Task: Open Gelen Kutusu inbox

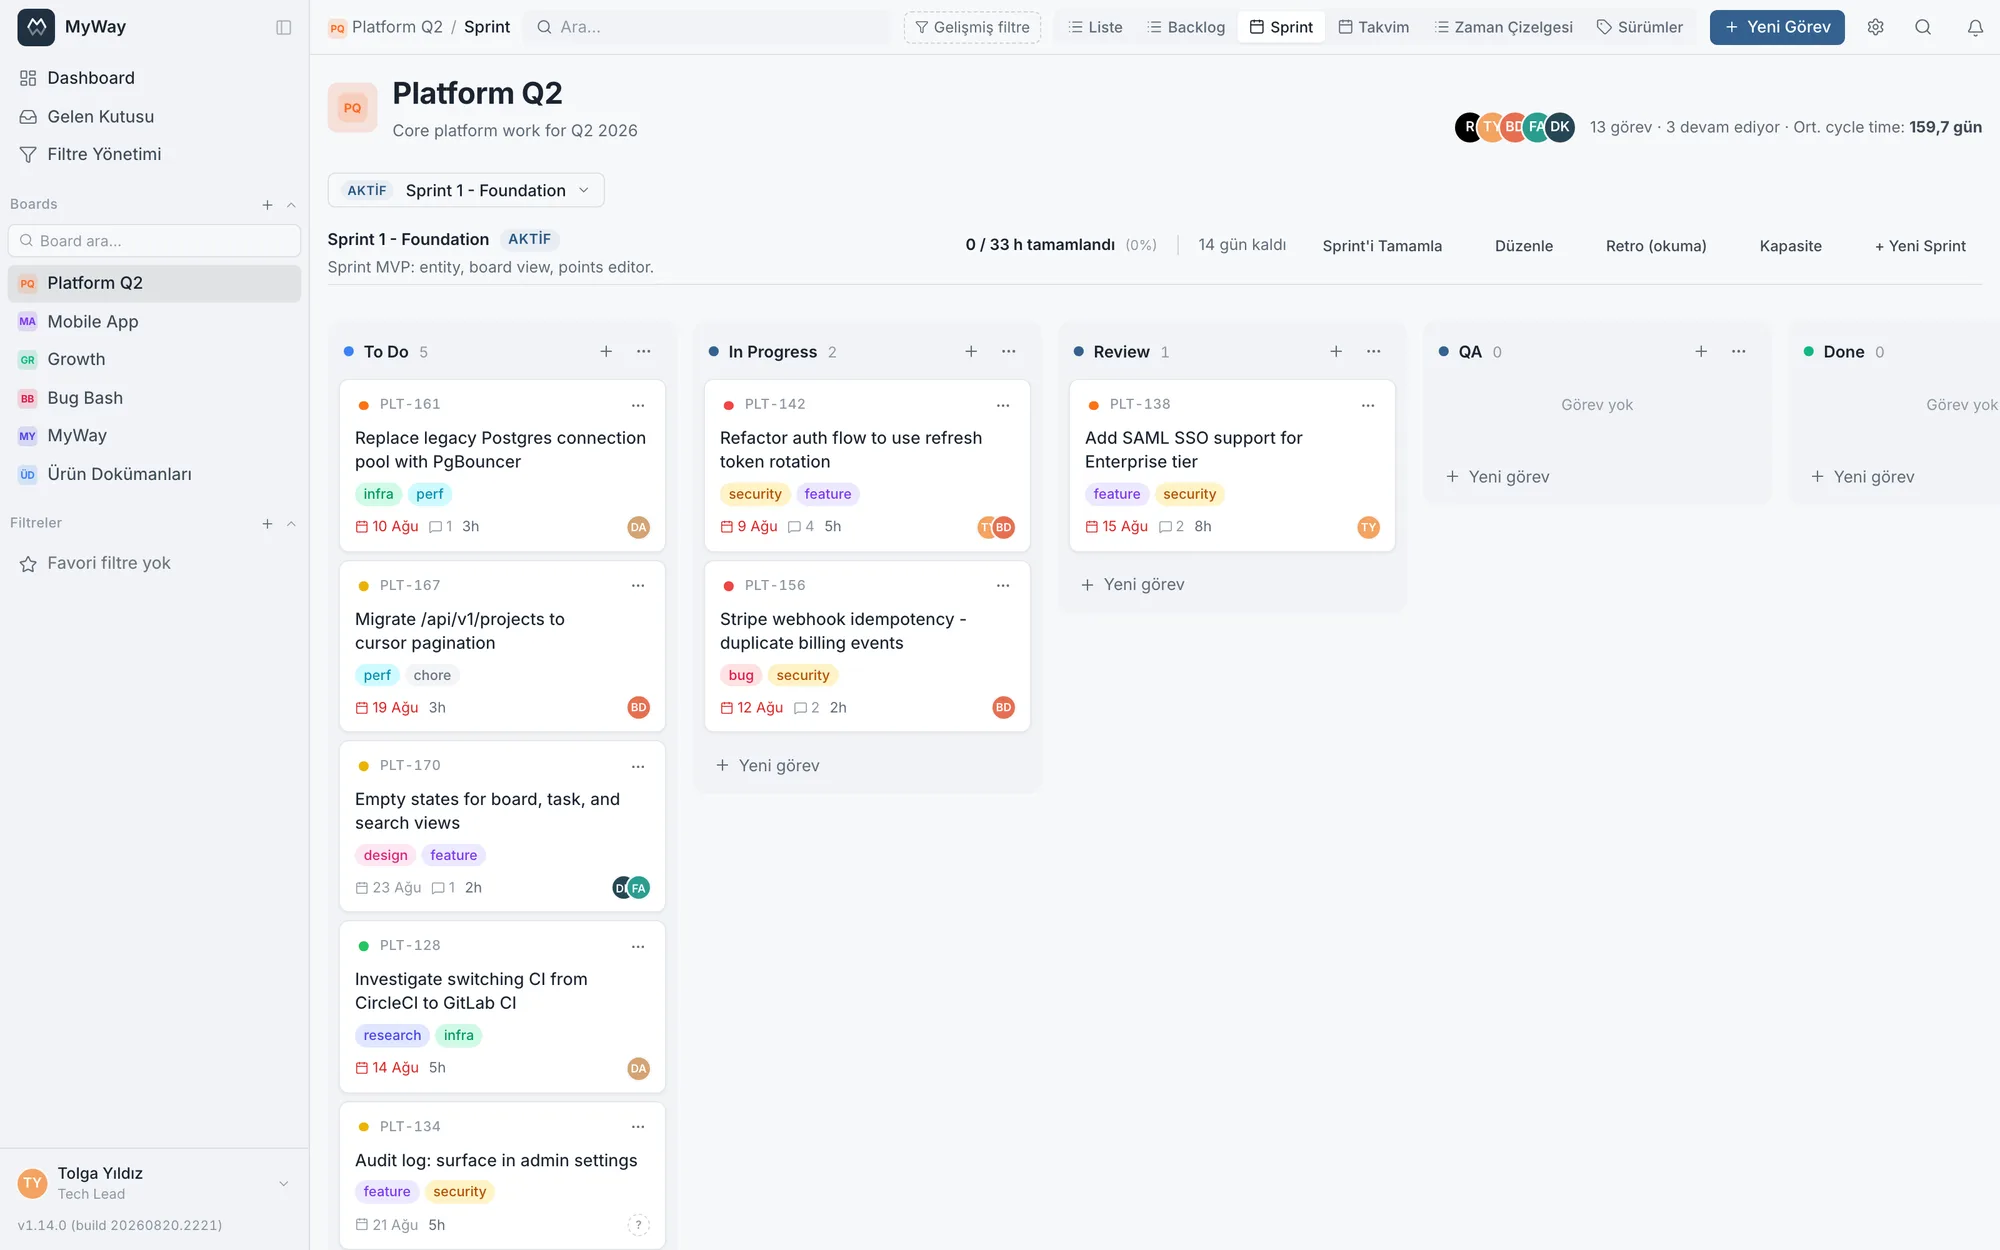Action: click(154, 116)
